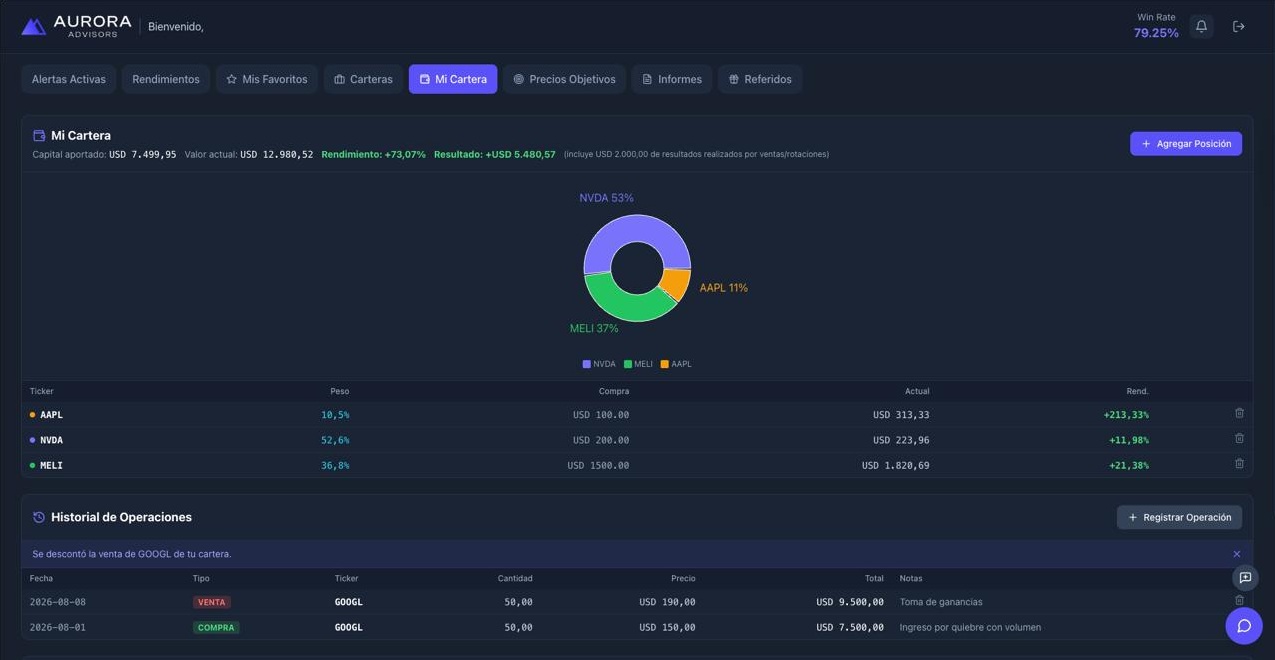The height and width of the screenshot is (660, 1275).
Task: Delete the NVDA position
Action: [1239, 438]
